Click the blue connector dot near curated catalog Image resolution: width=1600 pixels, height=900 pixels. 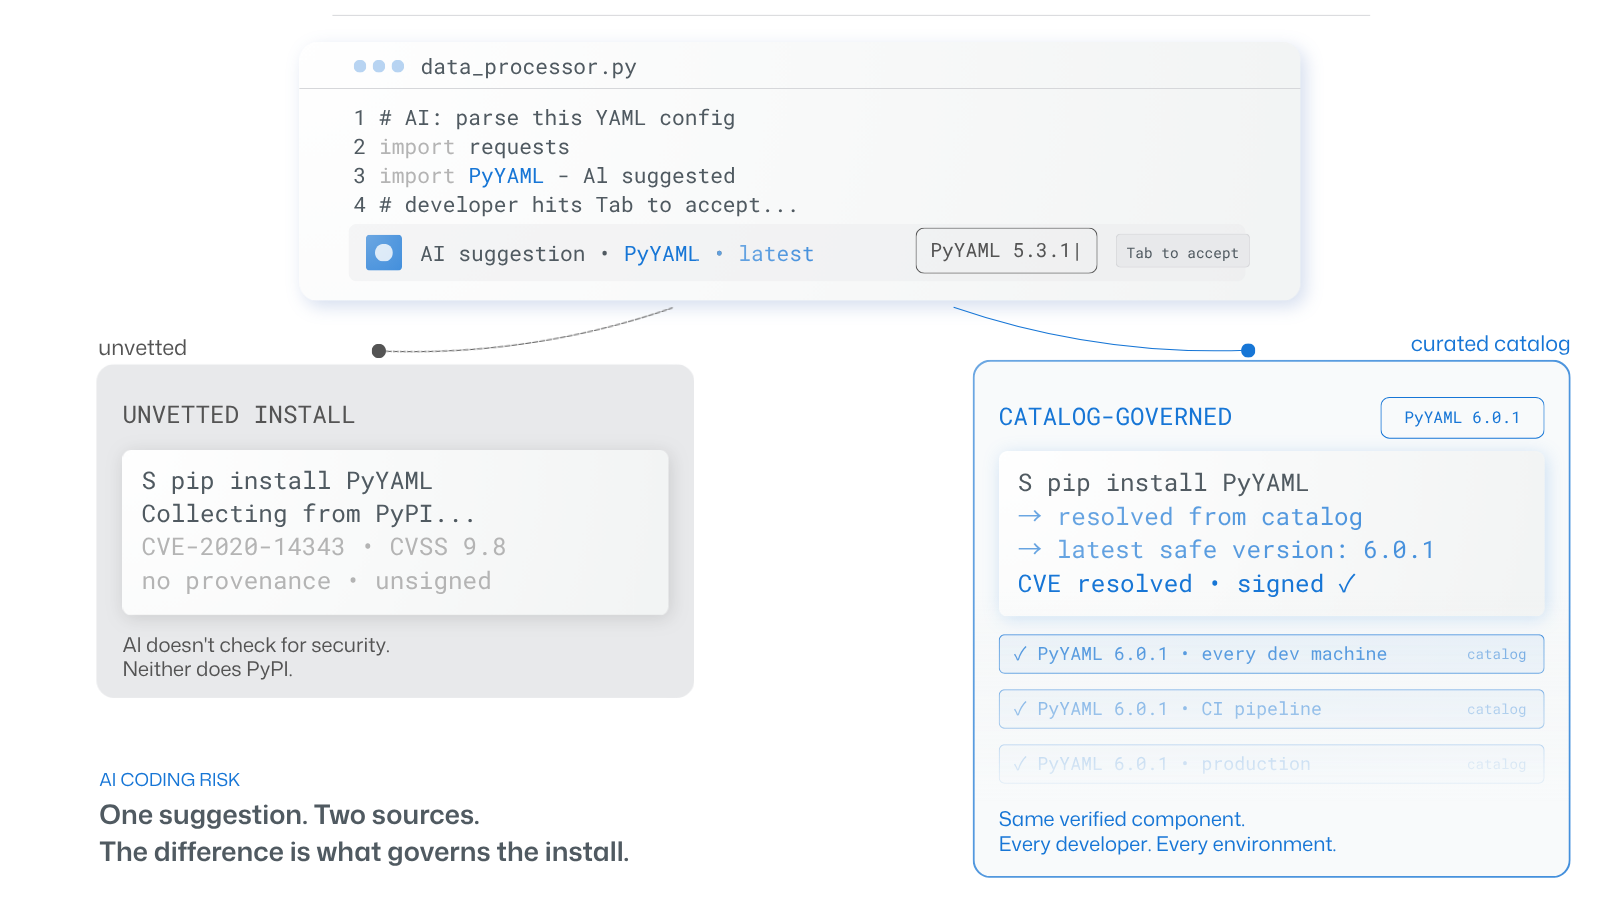tap(1248, 350)
